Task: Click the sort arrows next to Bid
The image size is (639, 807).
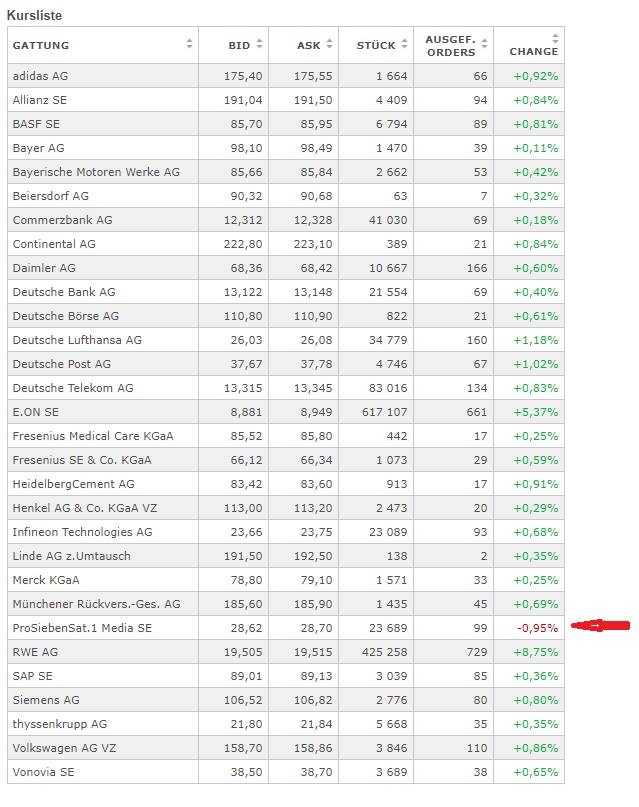Action: [260, 45]
